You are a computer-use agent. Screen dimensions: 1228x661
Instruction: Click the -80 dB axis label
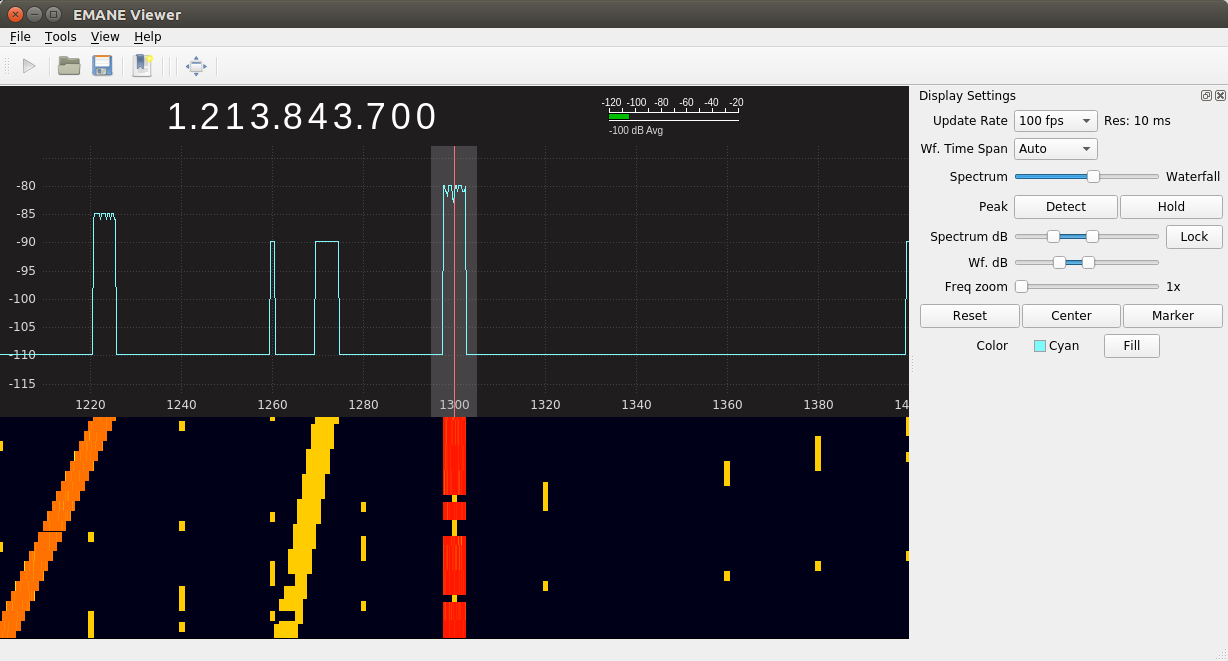pos(25,186)
